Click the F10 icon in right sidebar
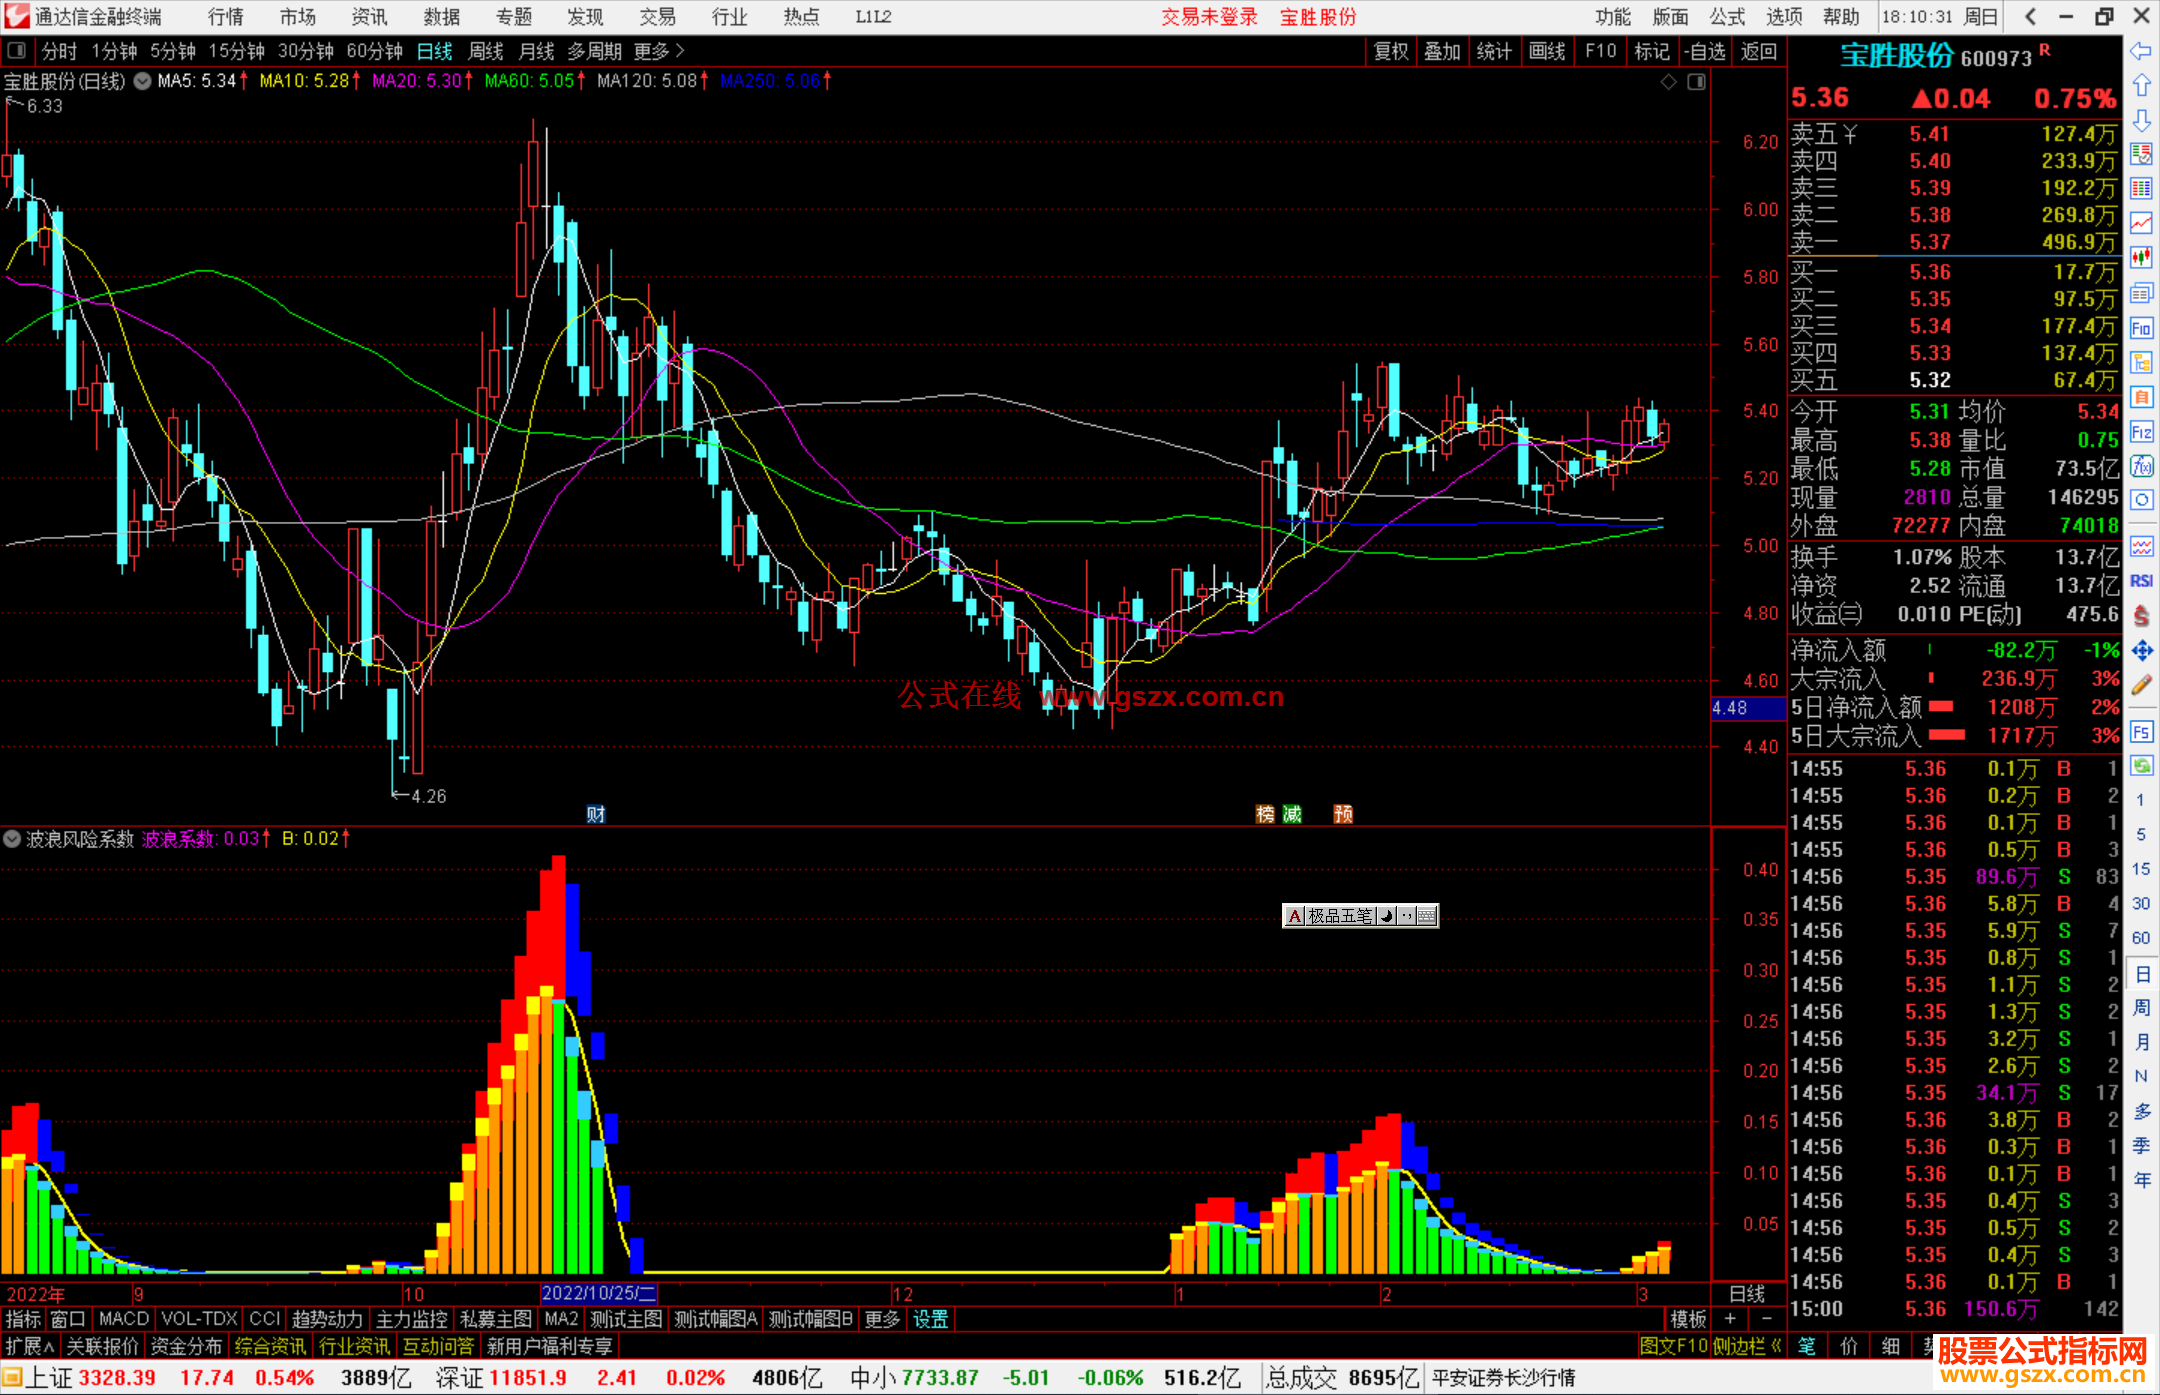The height and width of the screenshot is (1395, 2160). (2141, 328)
